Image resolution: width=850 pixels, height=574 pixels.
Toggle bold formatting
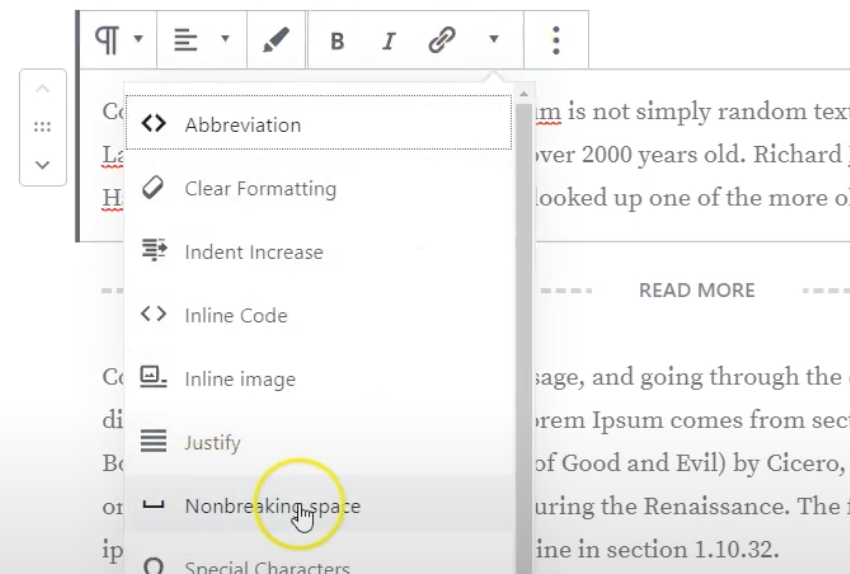click(337, 41)
